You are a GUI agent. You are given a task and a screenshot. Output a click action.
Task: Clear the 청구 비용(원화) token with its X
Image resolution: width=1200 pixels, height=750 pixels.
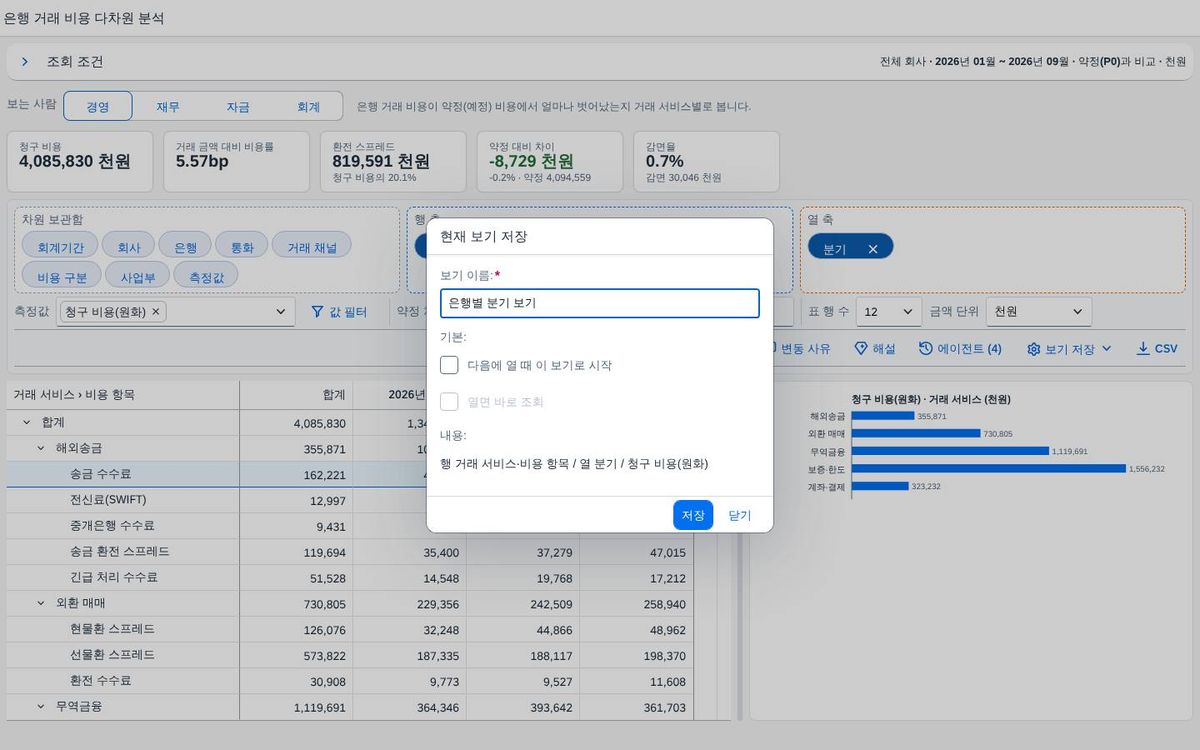click(x=156, y=312)
